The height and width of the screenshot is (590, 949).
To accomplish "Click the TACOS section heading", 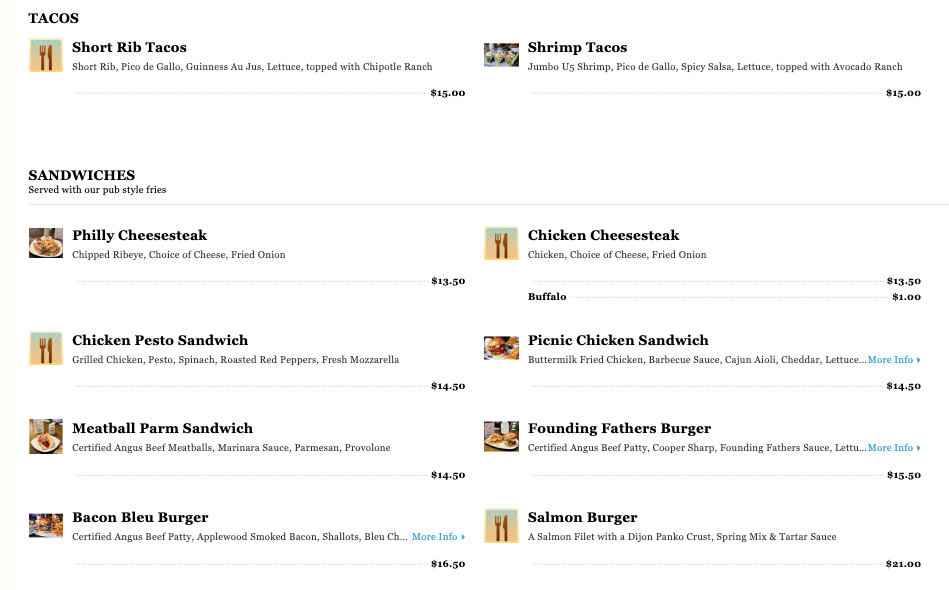I will (54, 18).
